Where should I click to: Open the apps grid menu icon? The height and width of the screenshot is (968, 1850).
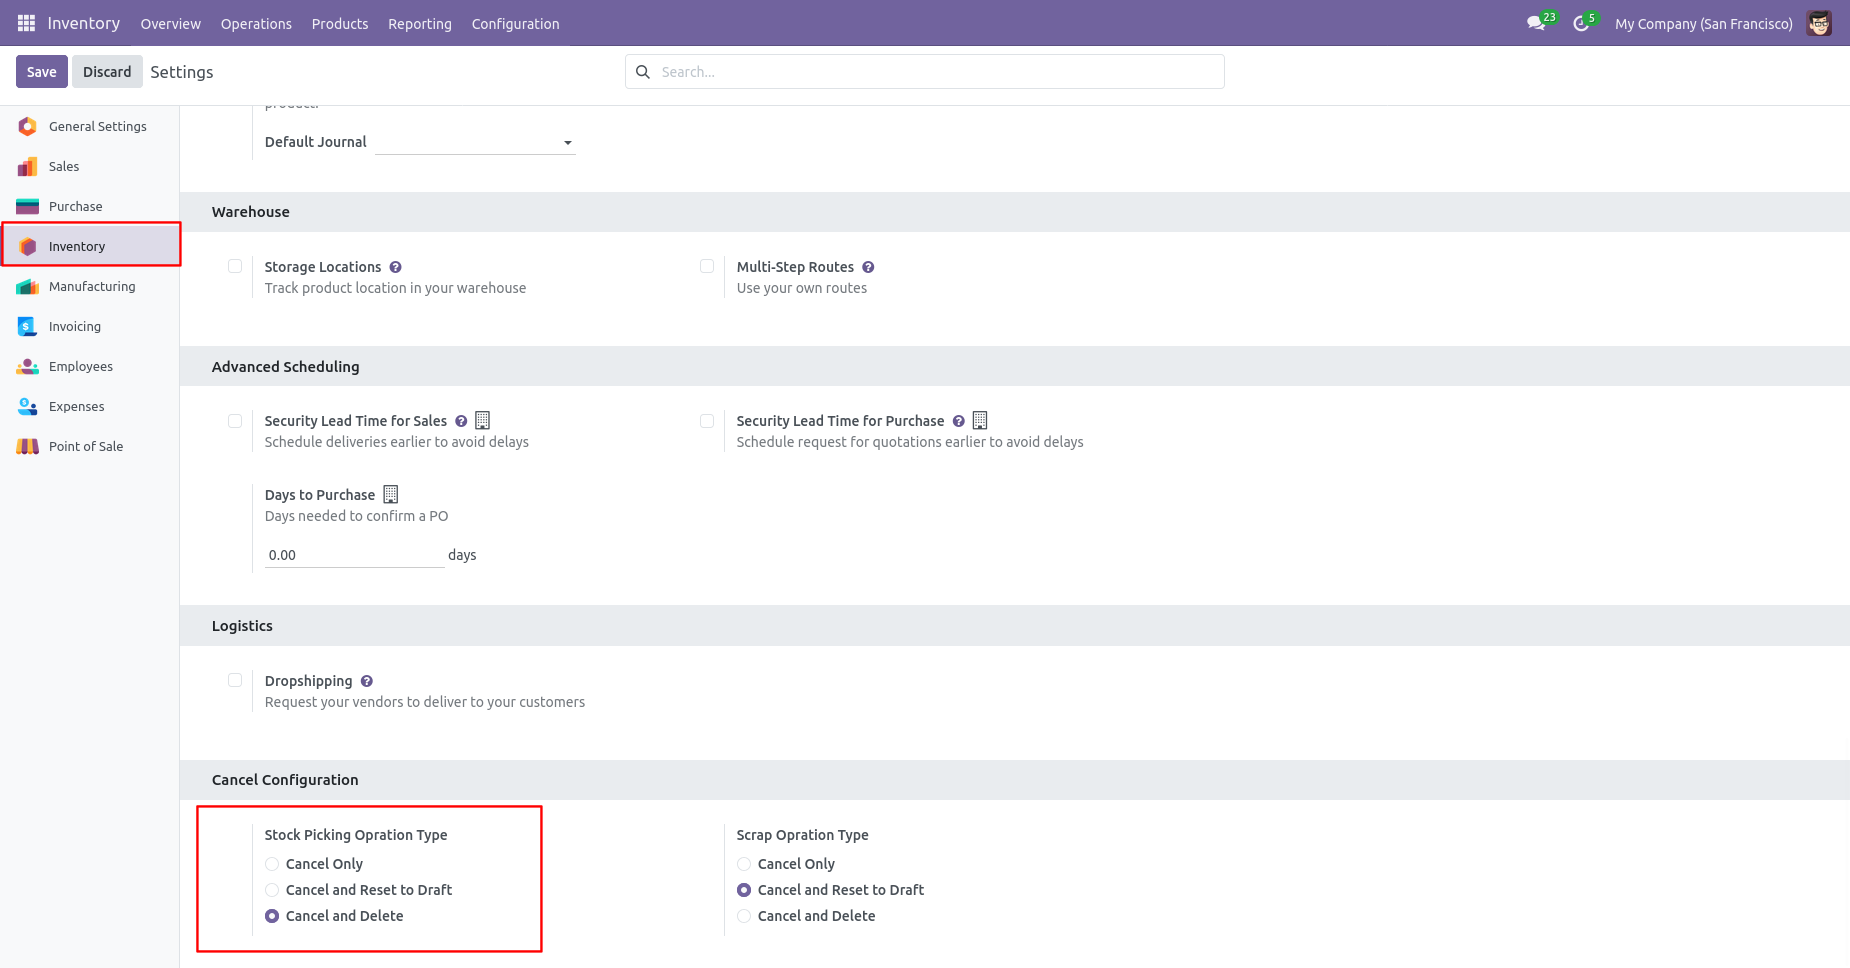27,23
